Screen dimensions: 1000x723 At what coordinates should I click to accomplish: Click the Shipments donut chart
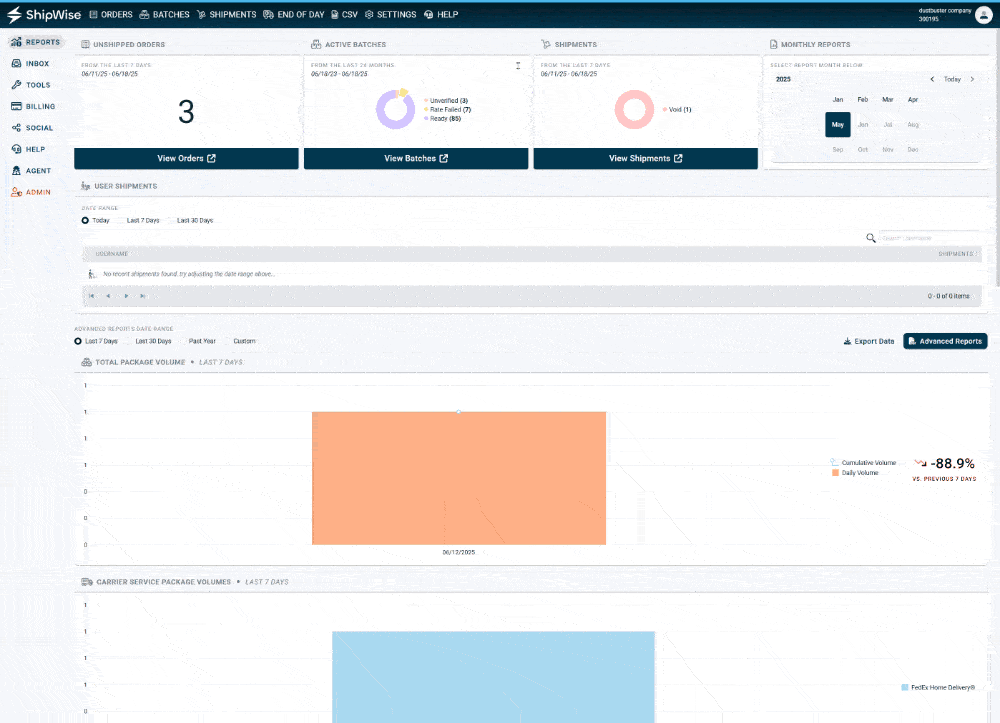(634, 109)
